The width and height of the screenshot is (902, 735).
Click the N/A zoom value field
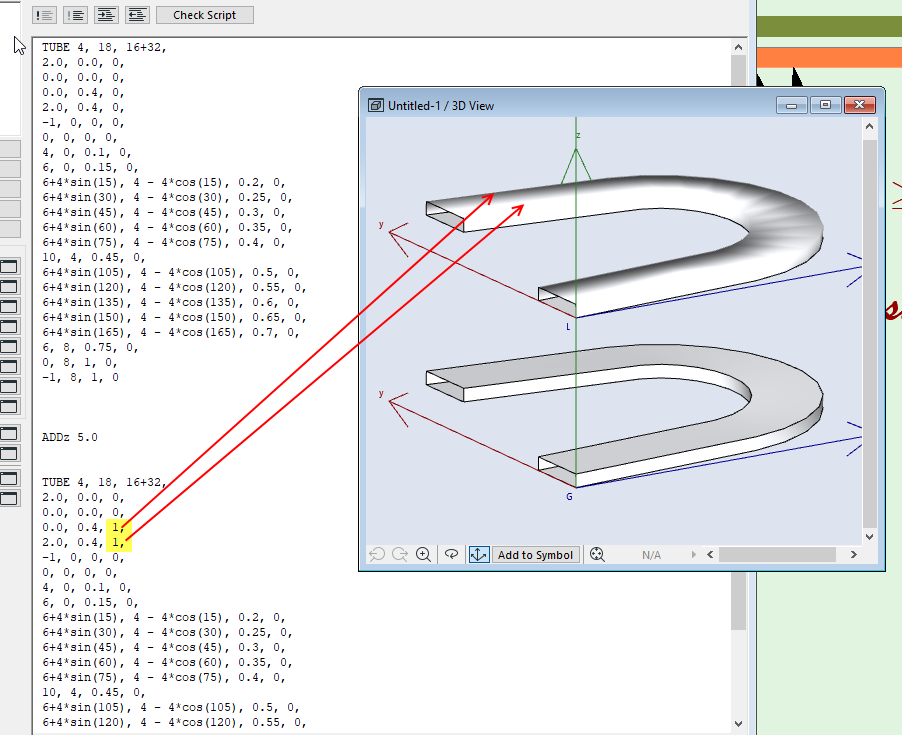click(651, 555)
